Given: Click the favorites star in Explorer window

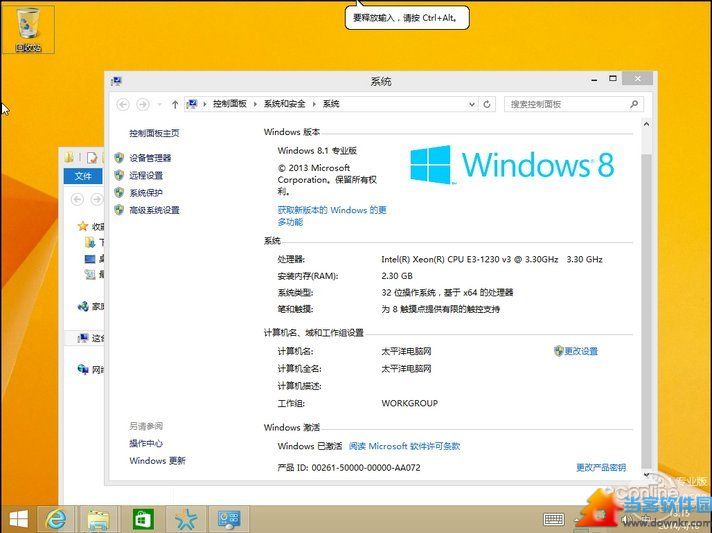Looking at the screenshot, I should [x=83, y=226].
